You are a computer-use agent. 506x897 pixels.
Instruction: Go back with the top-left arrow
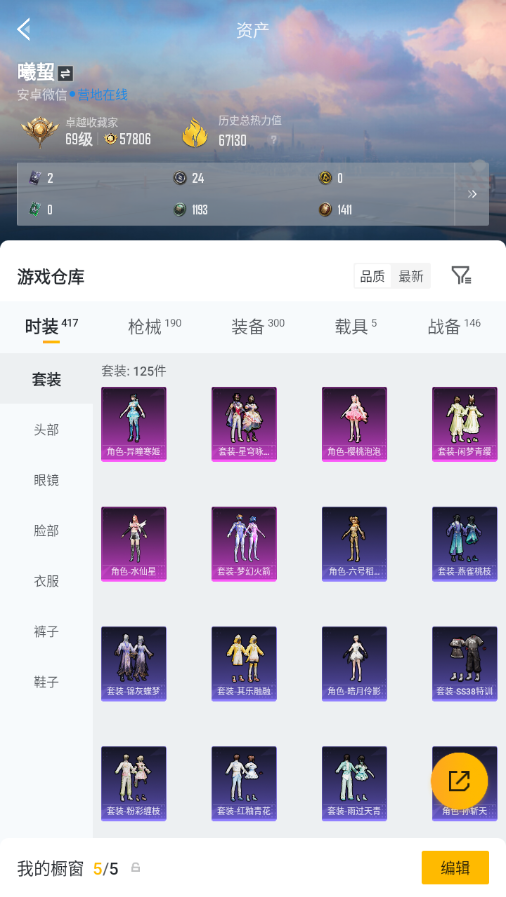[x=23, y=29]
